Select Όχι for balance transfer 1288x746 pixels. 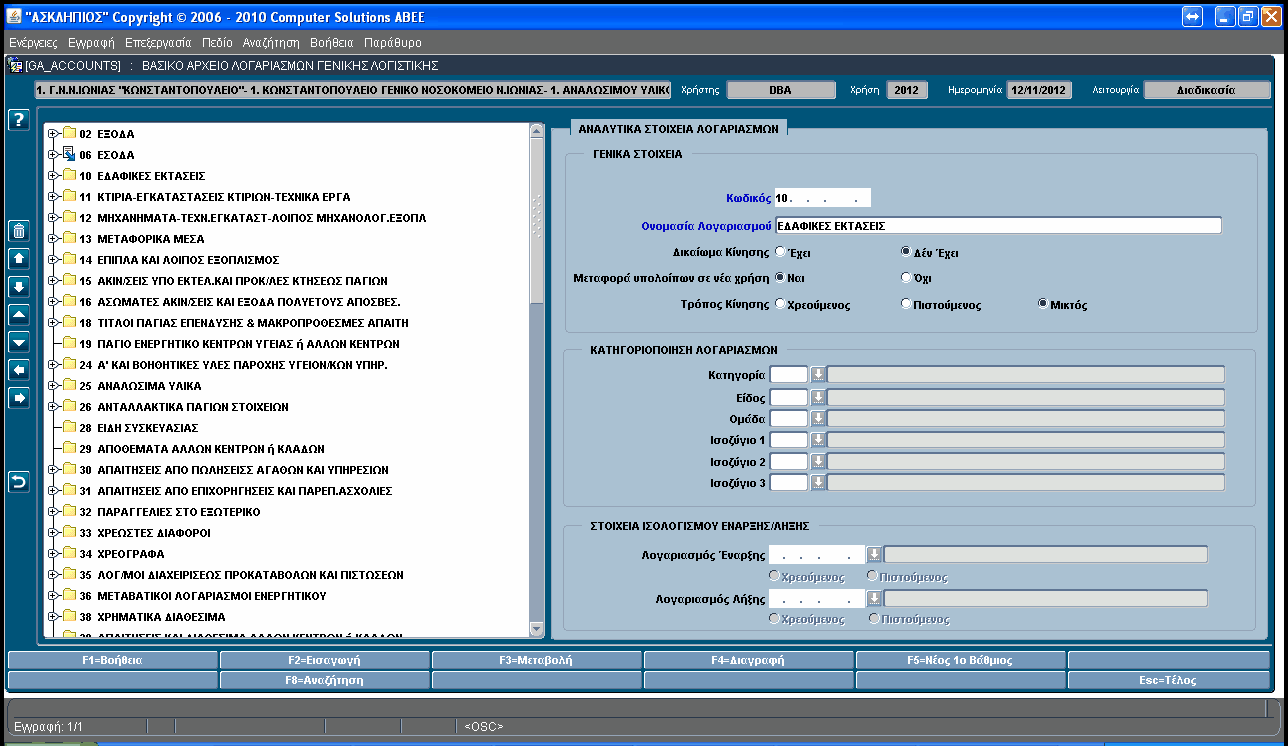906,278
